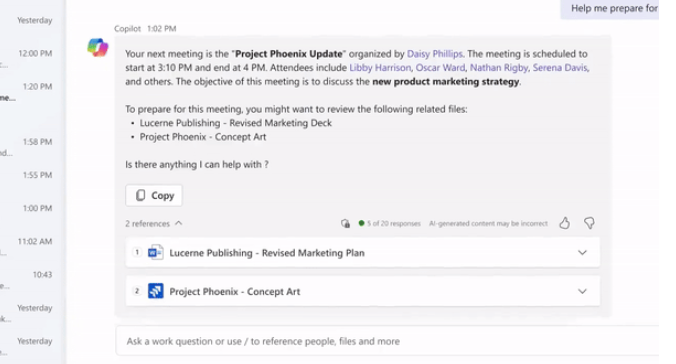
Task: Open Lucerne Publishing - Revised Marketing Plan reference
Action: pyautogui.click(x=363, y=252)
